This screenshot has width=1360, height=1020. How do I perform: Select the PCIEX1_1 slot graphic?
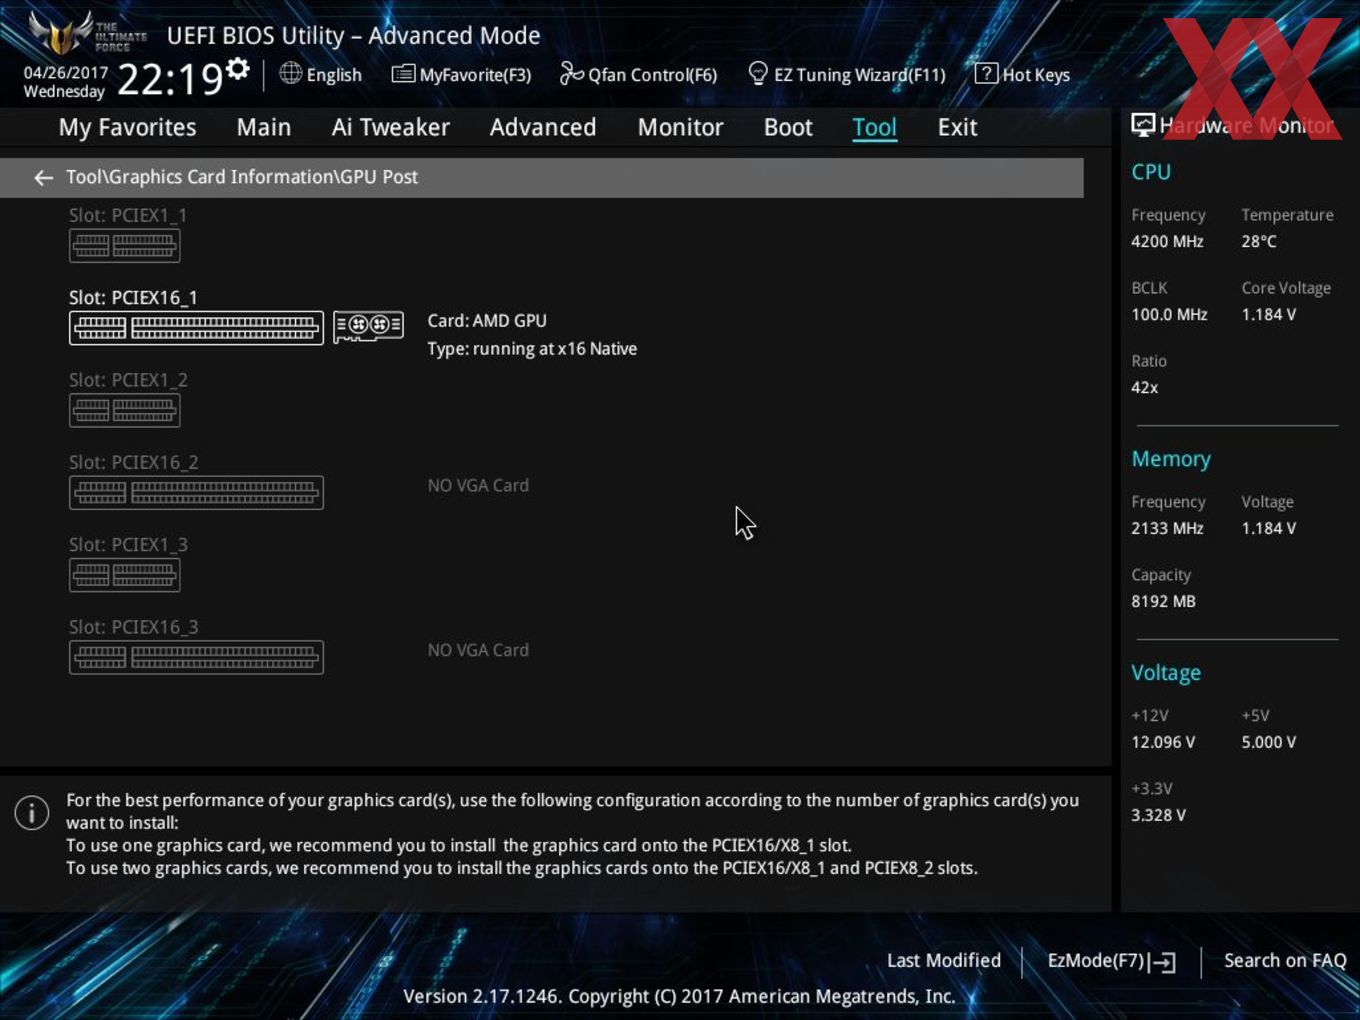(124, 245)
